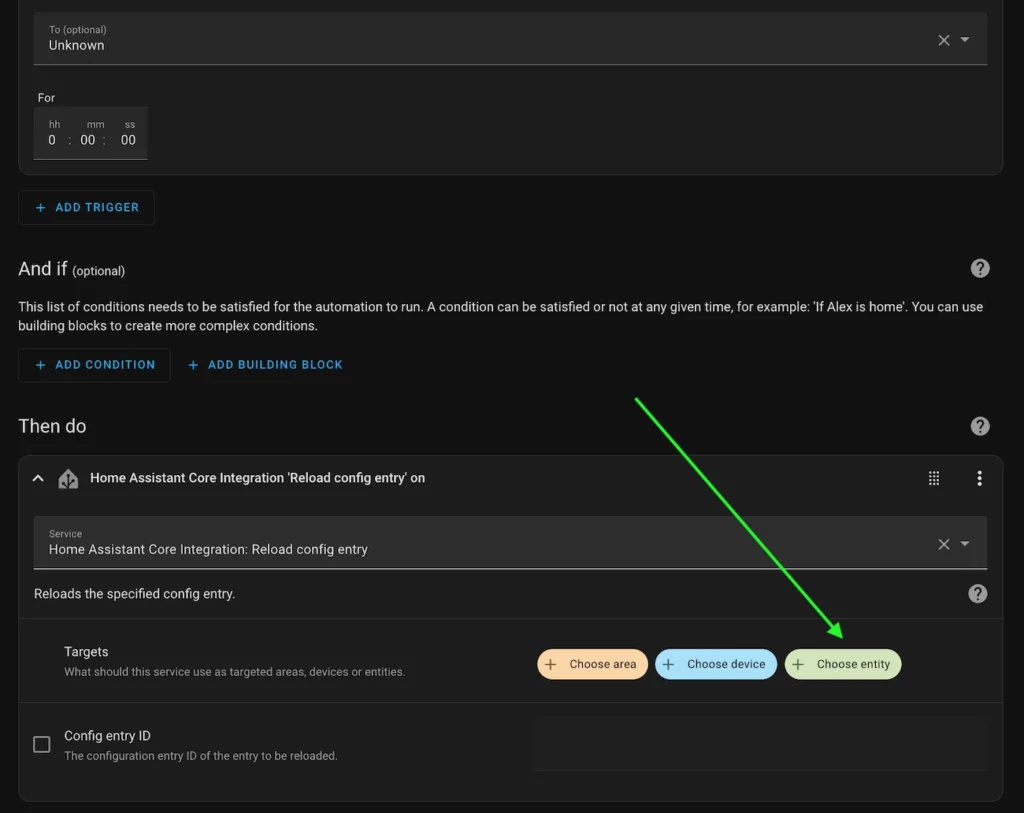Screen dimensions: 1024x813
Task: Click the hours field in For duration
Action: pos(53,140)
